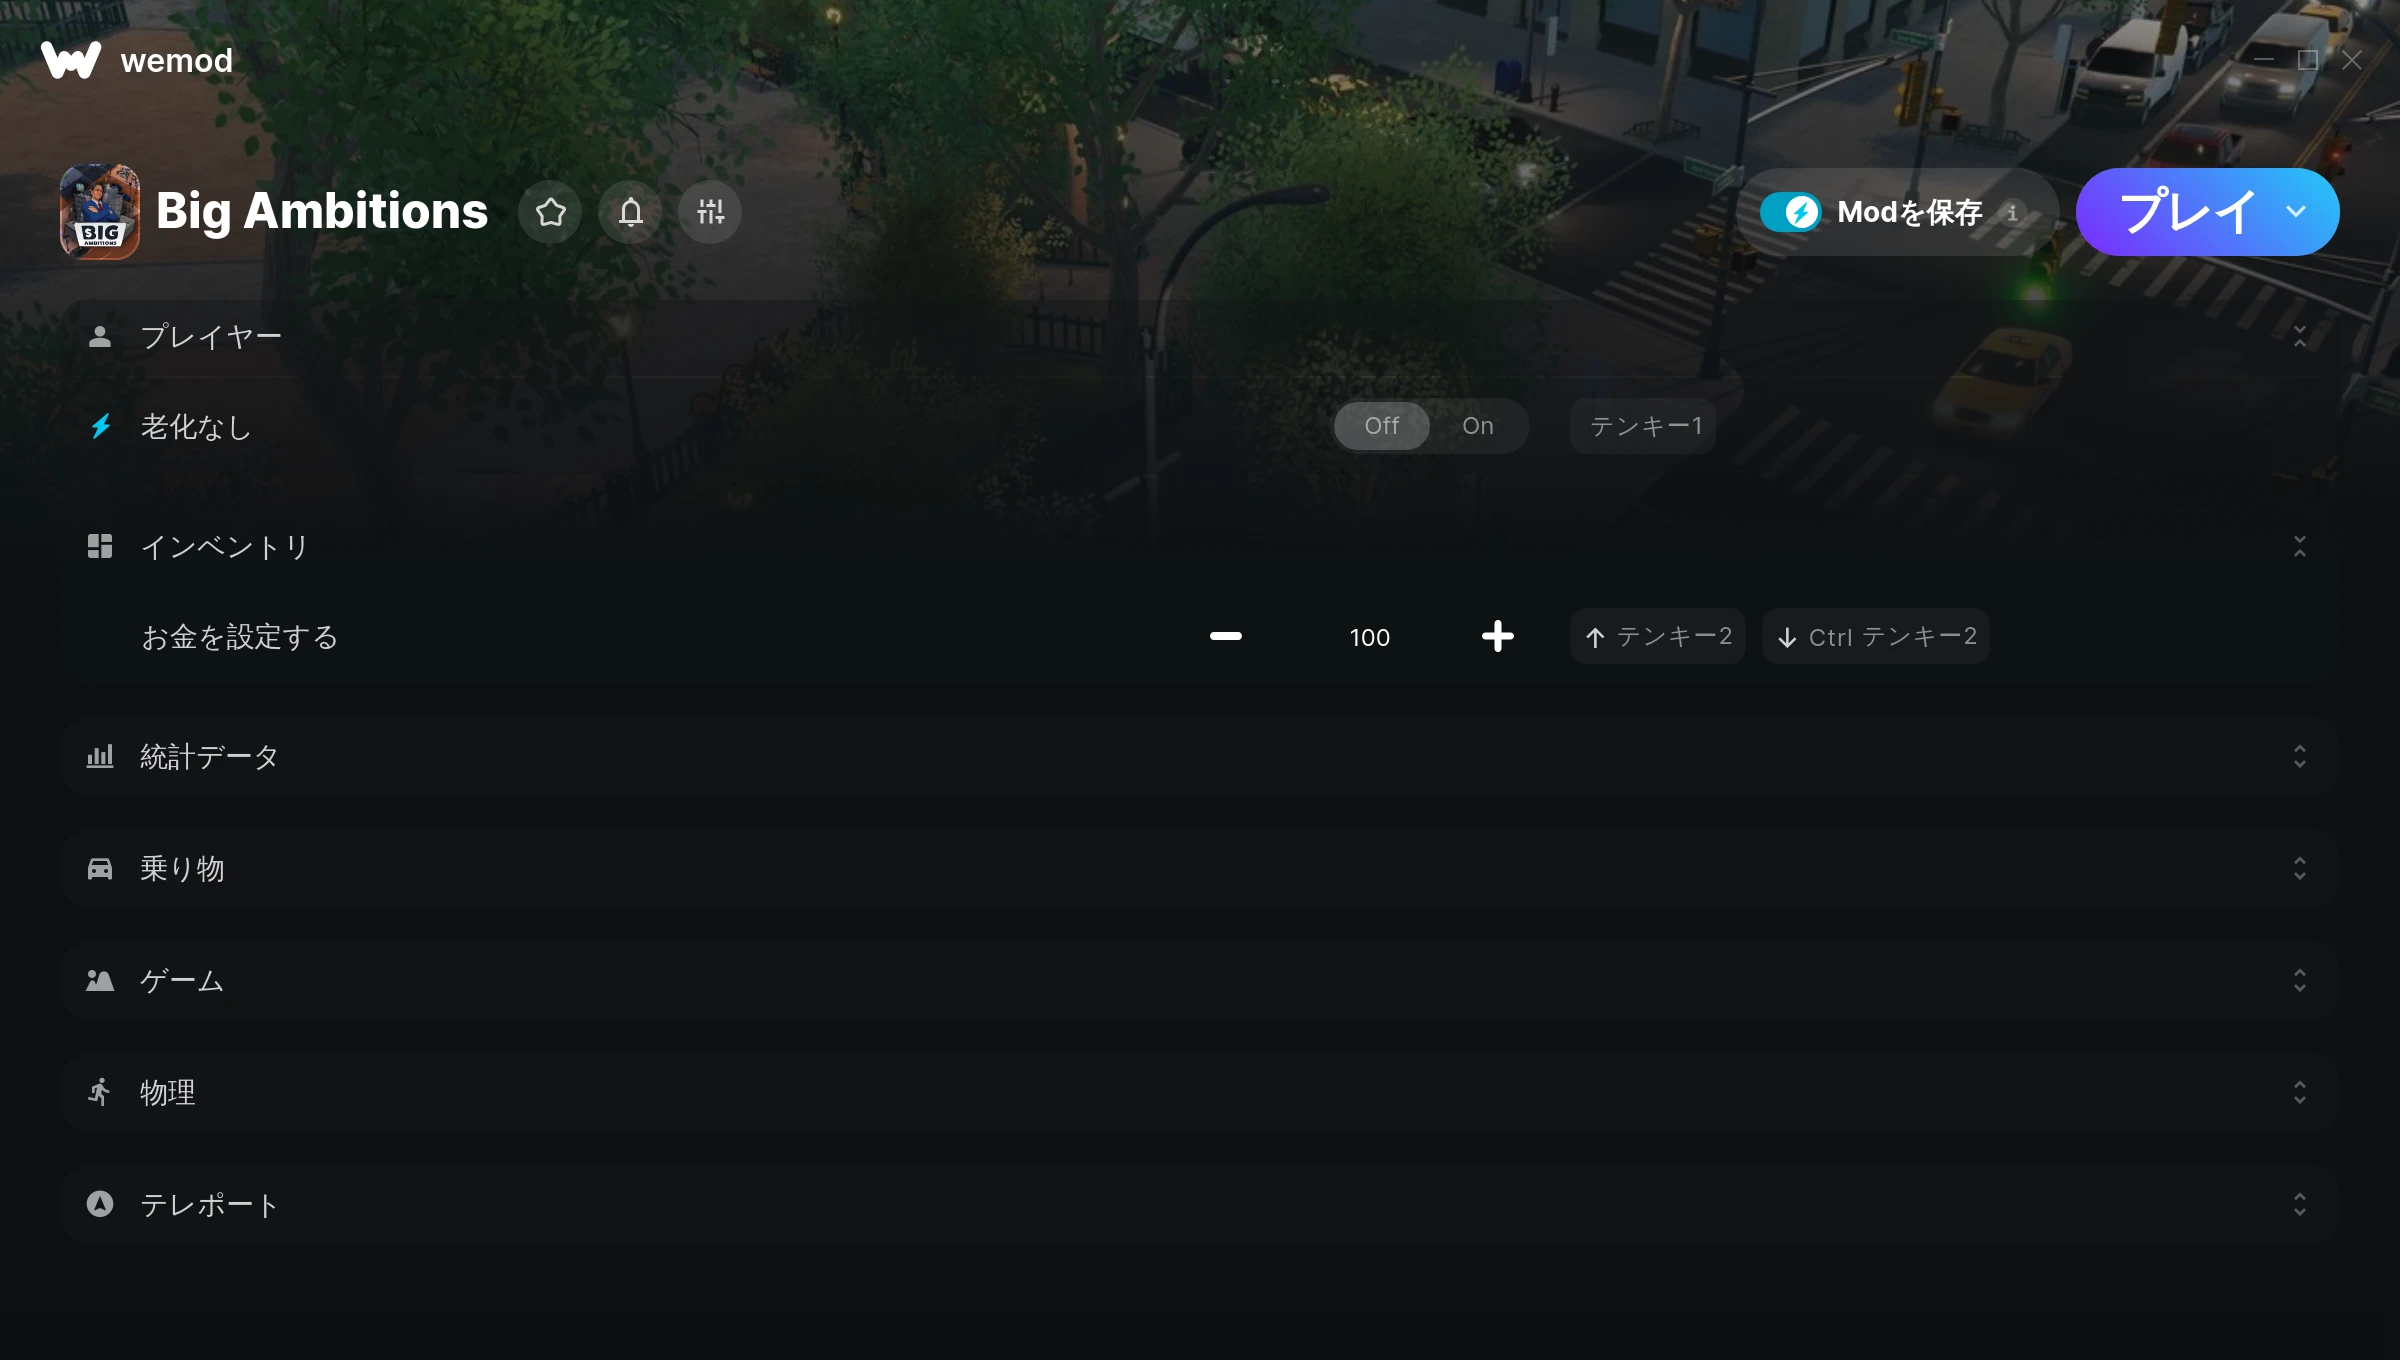The height and width of the screenshot is (1360, 2400).
Task: Click the テンキー1 hotkey button
Action: click(x=1644, y=426)
